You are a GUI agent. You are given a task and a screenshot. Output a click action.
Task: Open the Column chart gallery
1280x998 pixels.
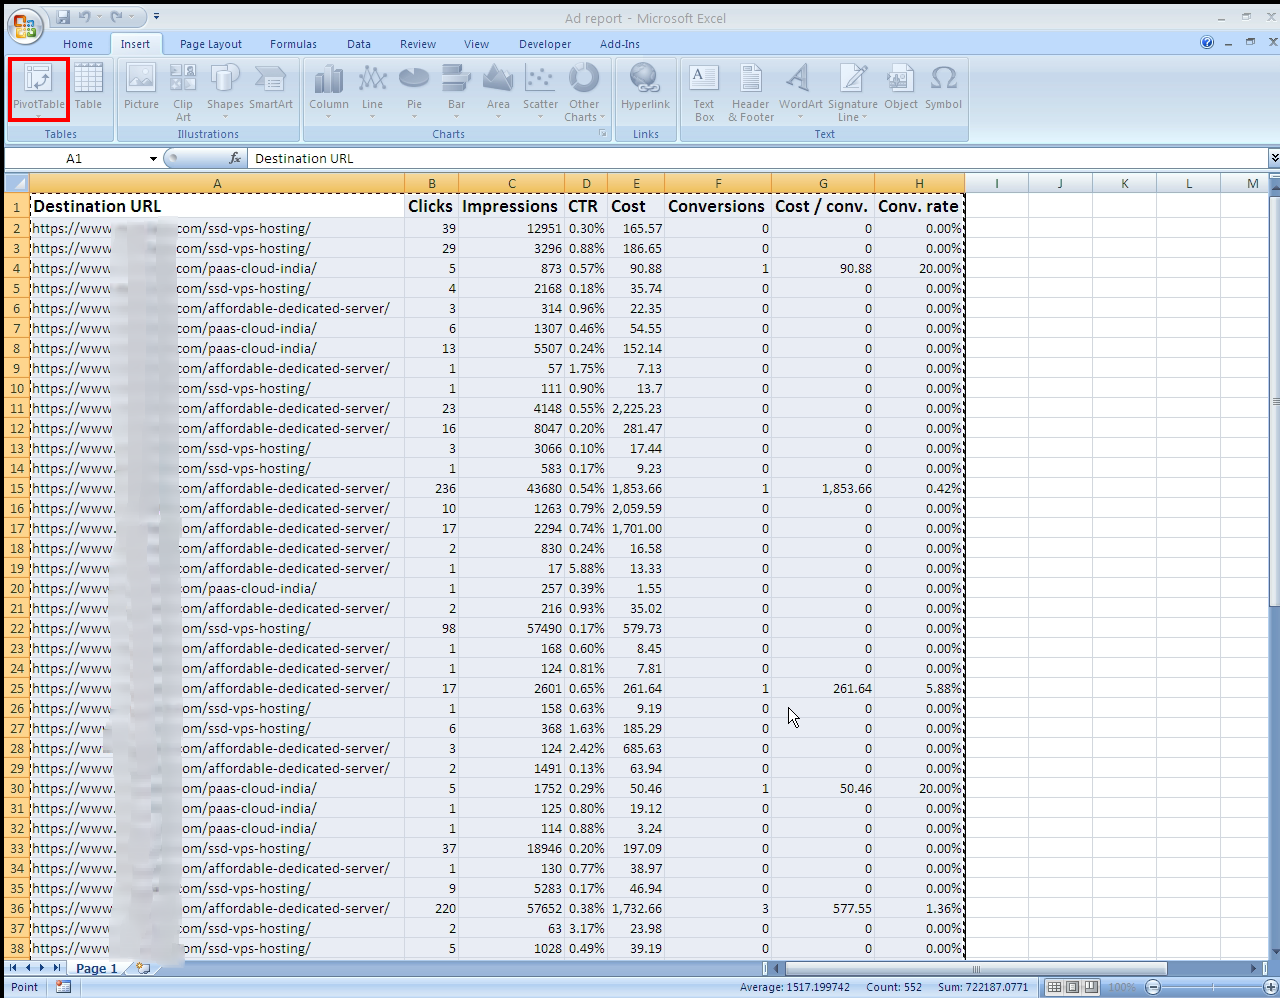[329, 89]
